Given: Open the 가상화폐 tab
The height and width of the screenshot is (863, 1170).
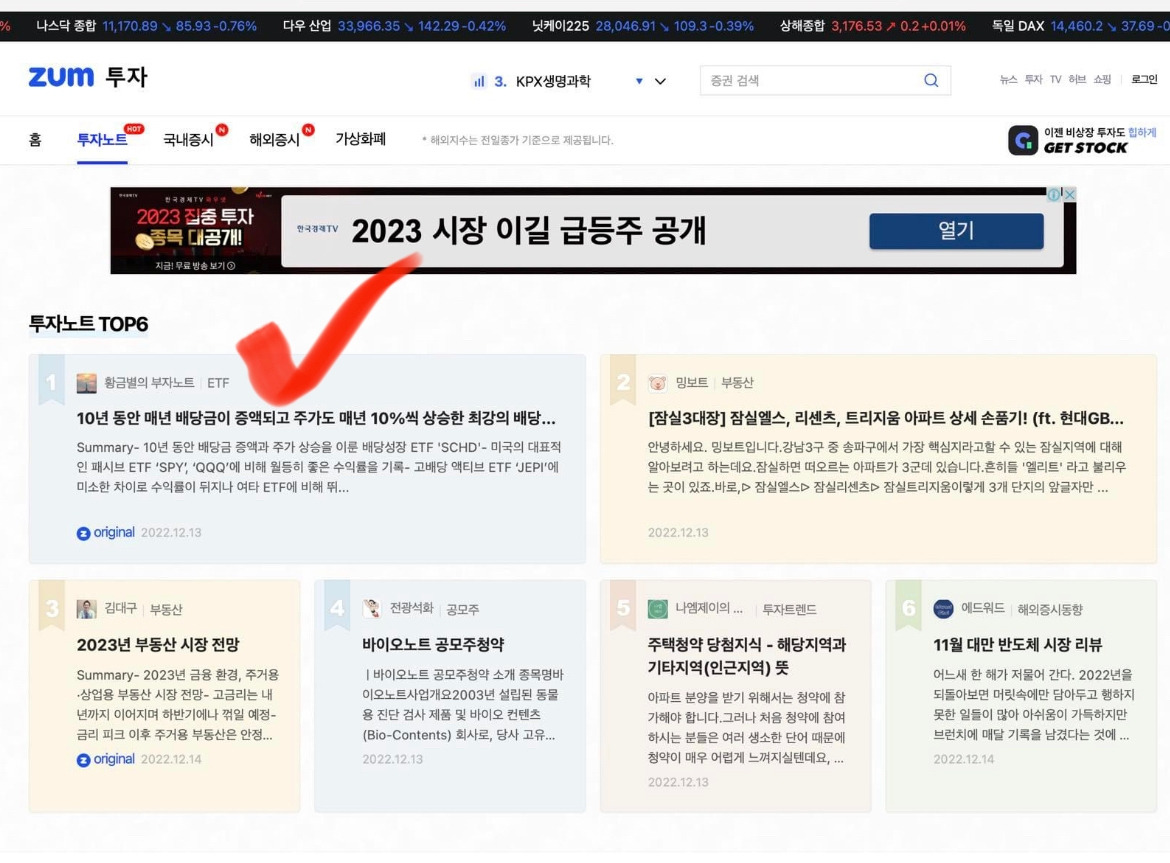Looking at the screenshot, I should click(360, 139).
